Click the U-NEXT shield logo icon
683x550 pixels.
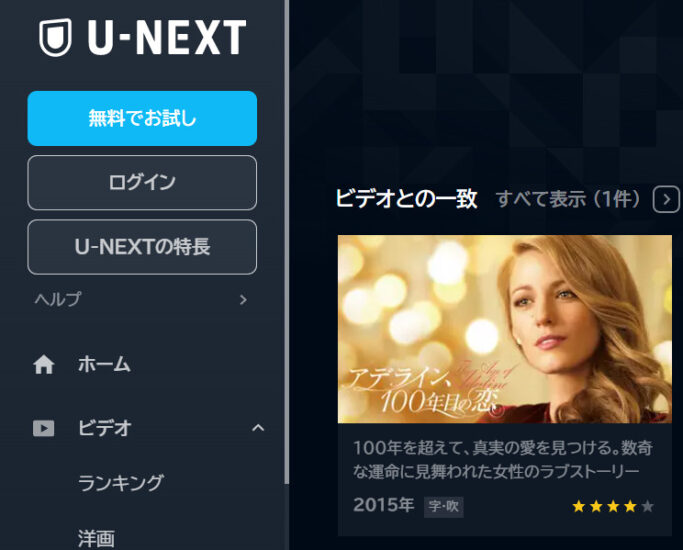[x=55, y=37]
